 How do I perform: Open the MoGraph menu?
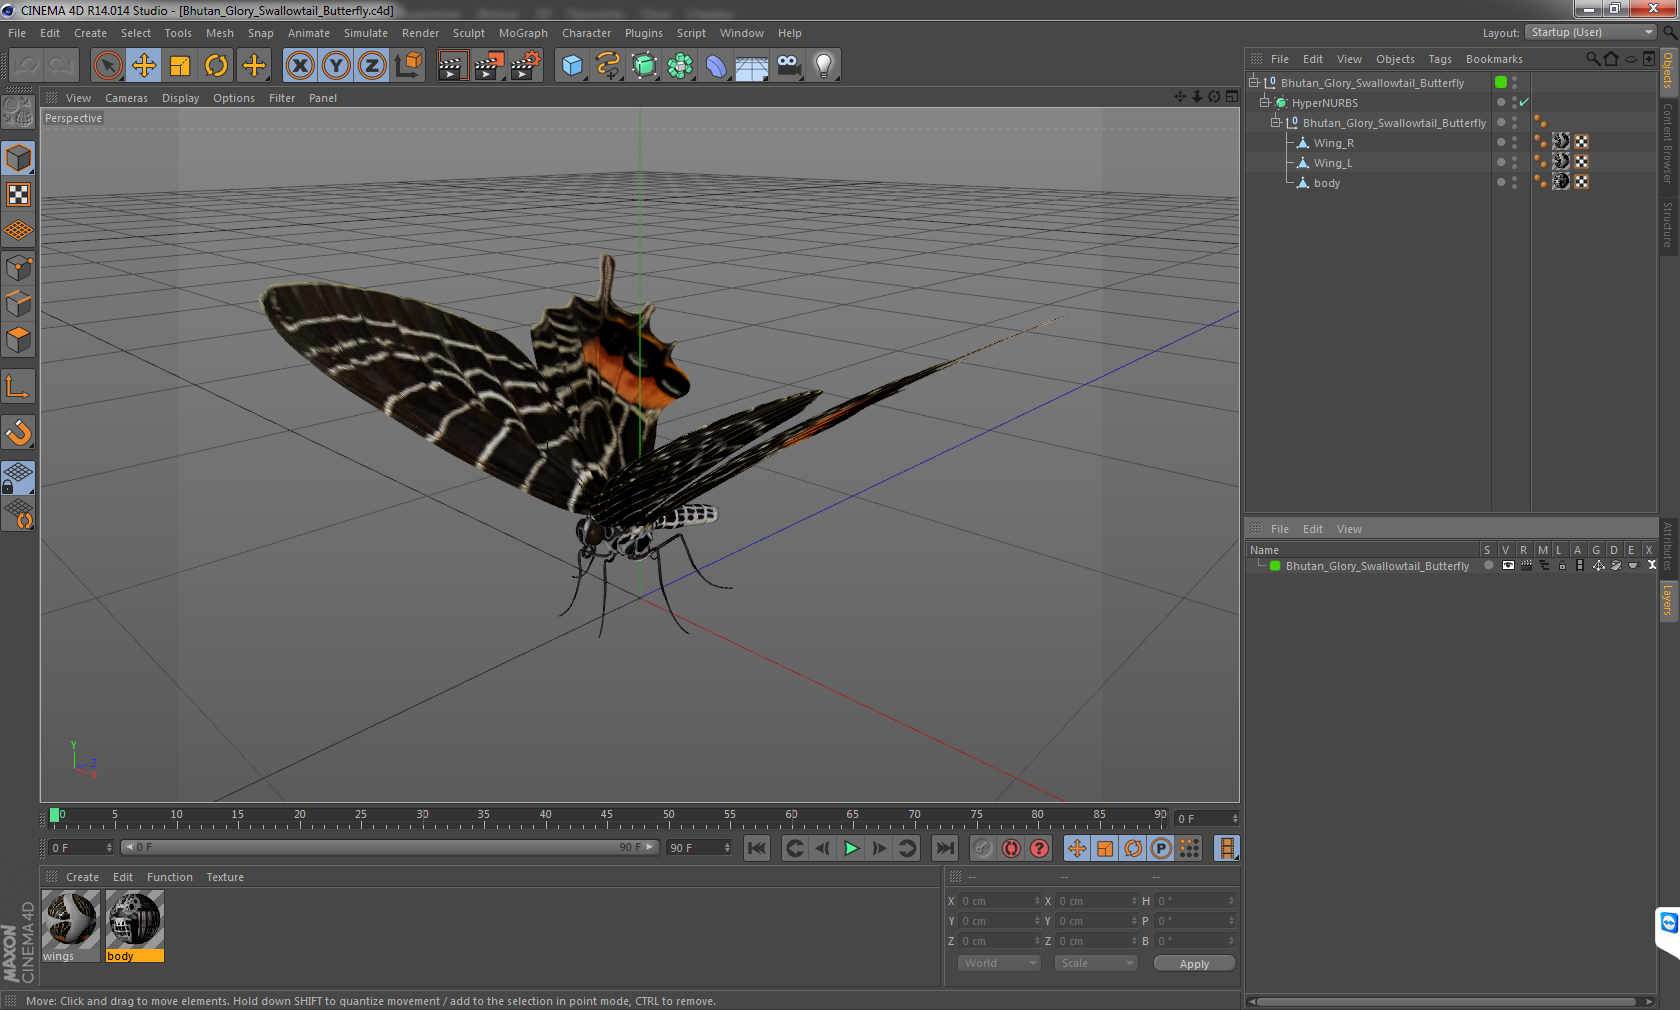523,33
